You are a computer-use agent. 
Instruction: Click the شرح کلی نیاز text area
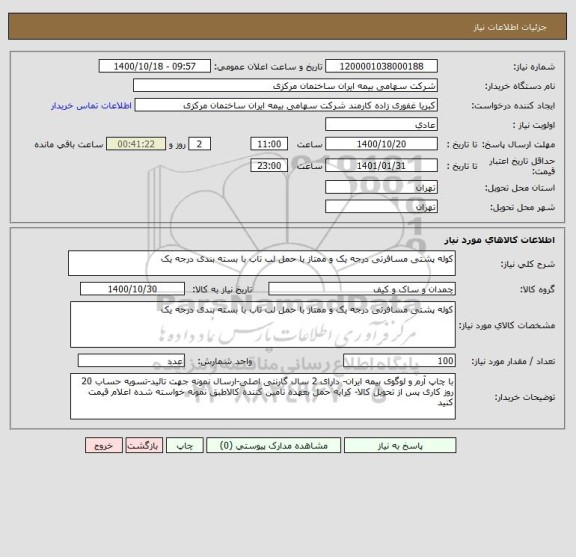[x=262, y=263]
